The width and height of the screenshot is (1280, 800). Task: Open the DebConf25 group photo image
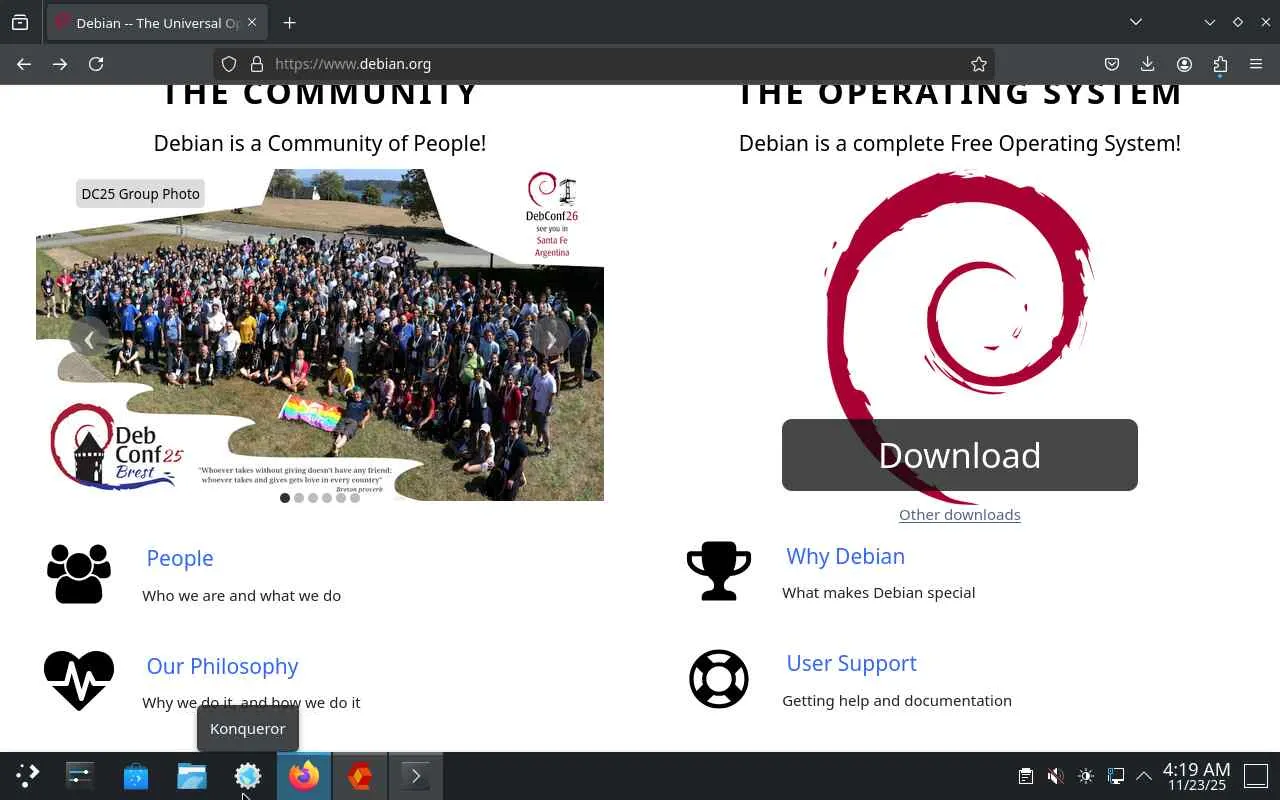click(x=320, y=335)
